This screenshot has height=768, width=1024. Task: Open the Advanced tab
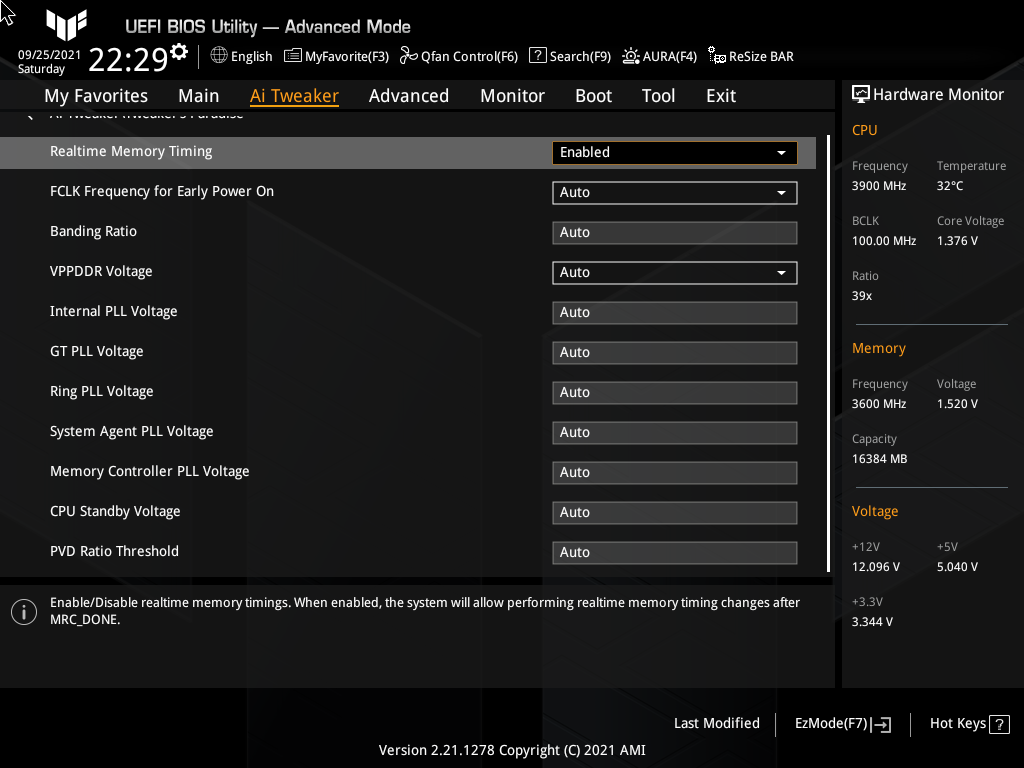click(409, 96)
